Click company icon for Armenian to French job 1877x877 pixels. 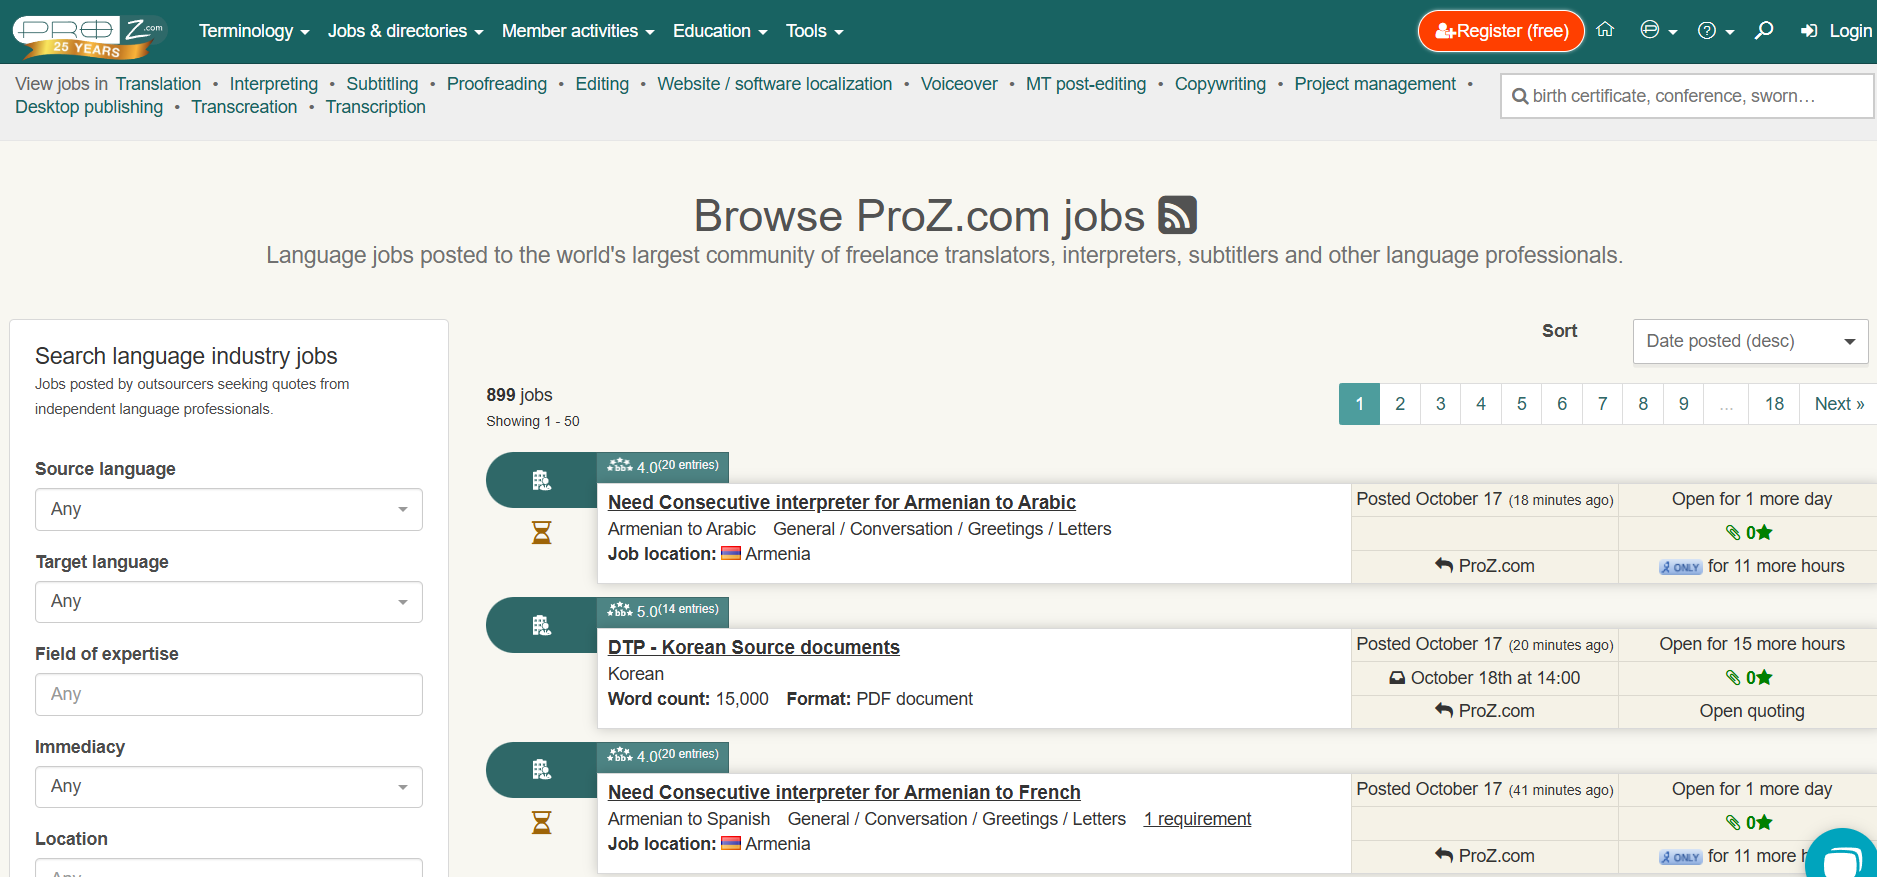(x=541, y=769)
